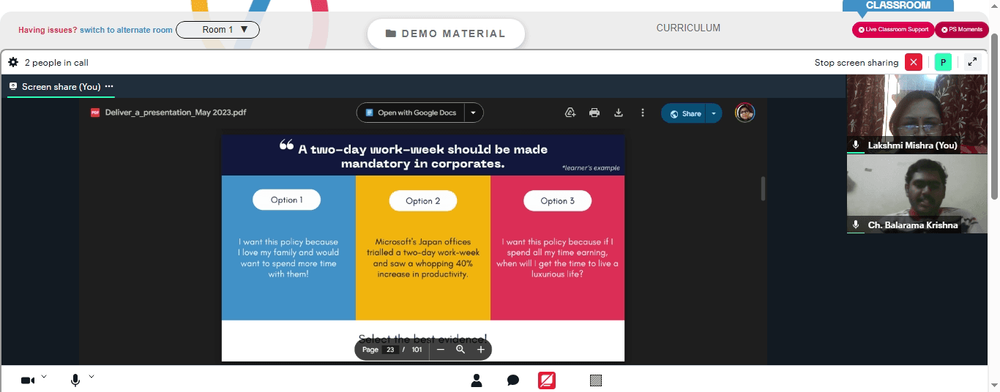The image size is (1000, 392).
Task: Open call settings gear icon
Action: point(13,62)
